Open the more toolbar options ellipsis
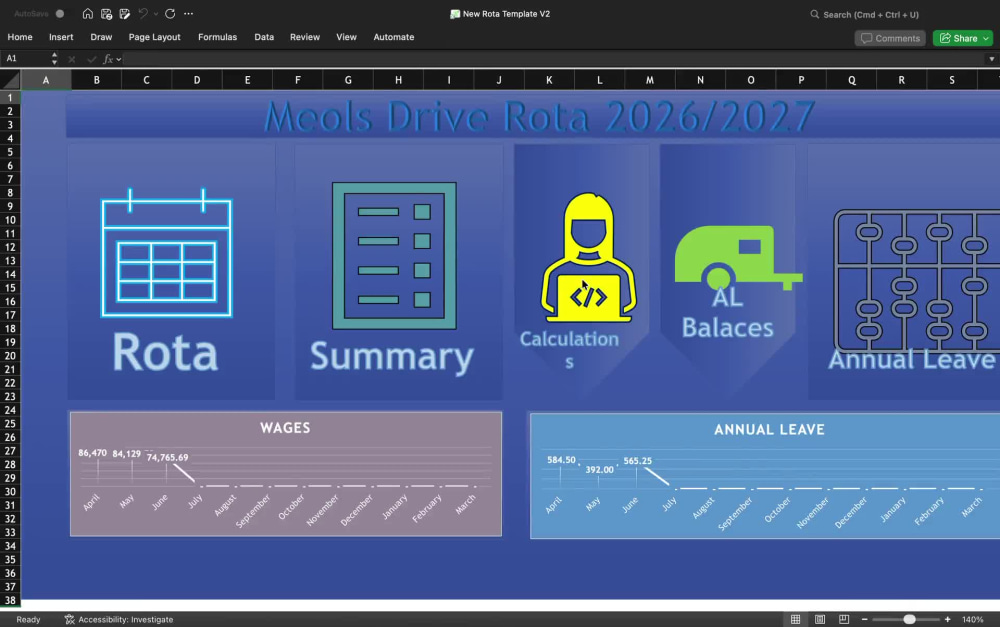 pos(189,13)
